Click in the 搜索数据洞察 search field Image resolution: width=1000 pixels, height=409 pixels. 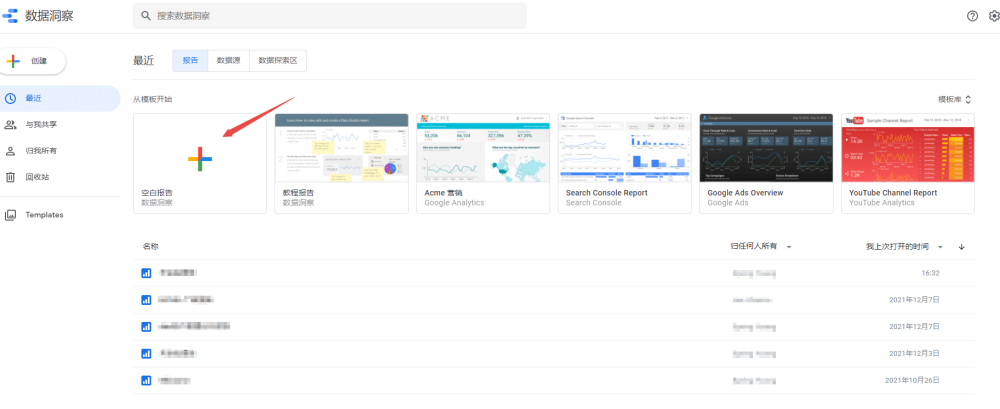click(x=330, y=16)
